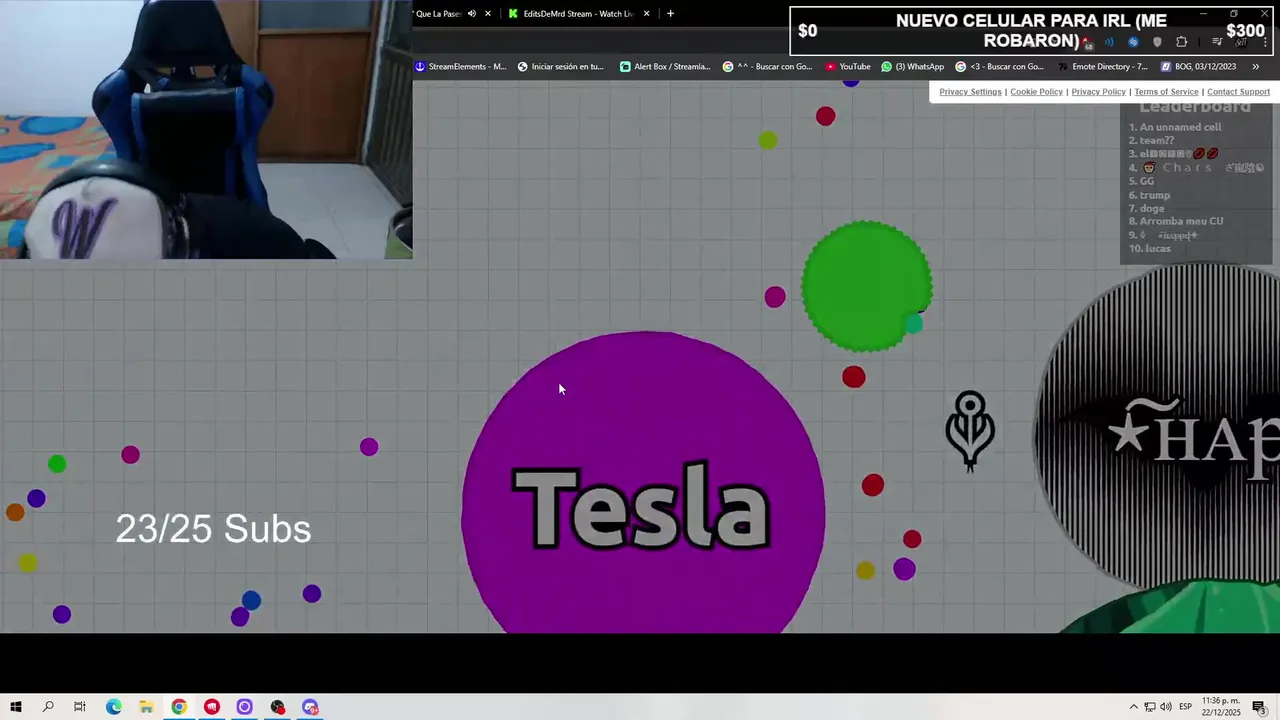Open the chat app with notification badge on taskbar
This screenshot has height=720, width=1280.
[311, 707]
